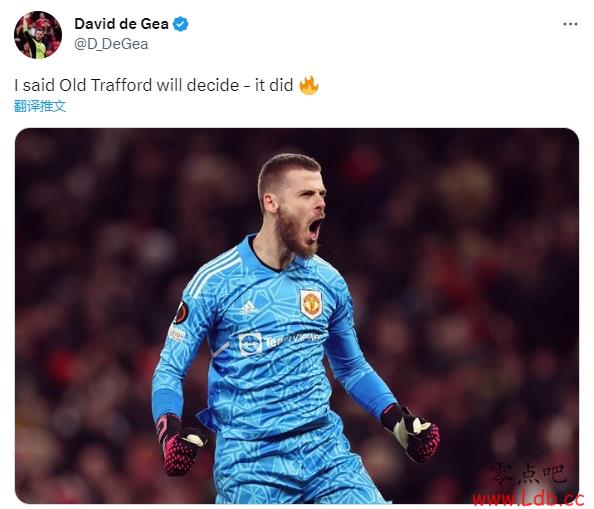Click the pink glove on the goalkeeper's right fist
This screenshot has height=509, width=594.
(x=181, y=445)
